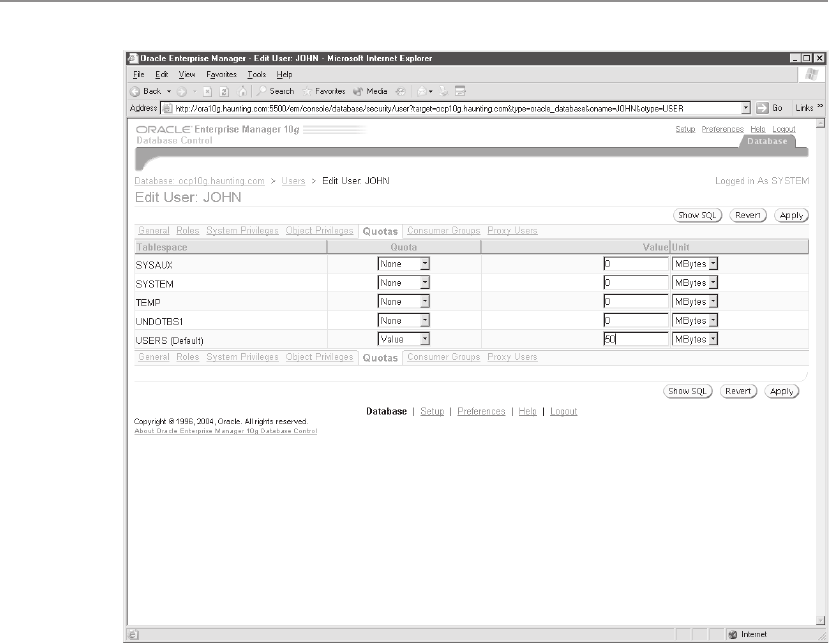829x643 pixels.
Task: Open the Search pane in toolbar
Action: point(275,91)
